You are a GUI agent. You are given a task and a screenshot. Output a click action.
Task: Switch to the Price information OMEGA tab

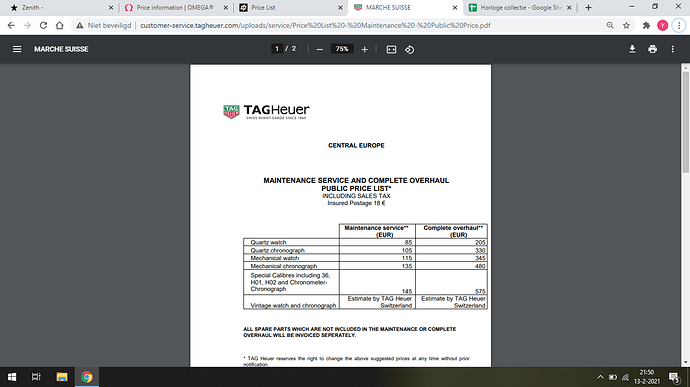[175, 7]
